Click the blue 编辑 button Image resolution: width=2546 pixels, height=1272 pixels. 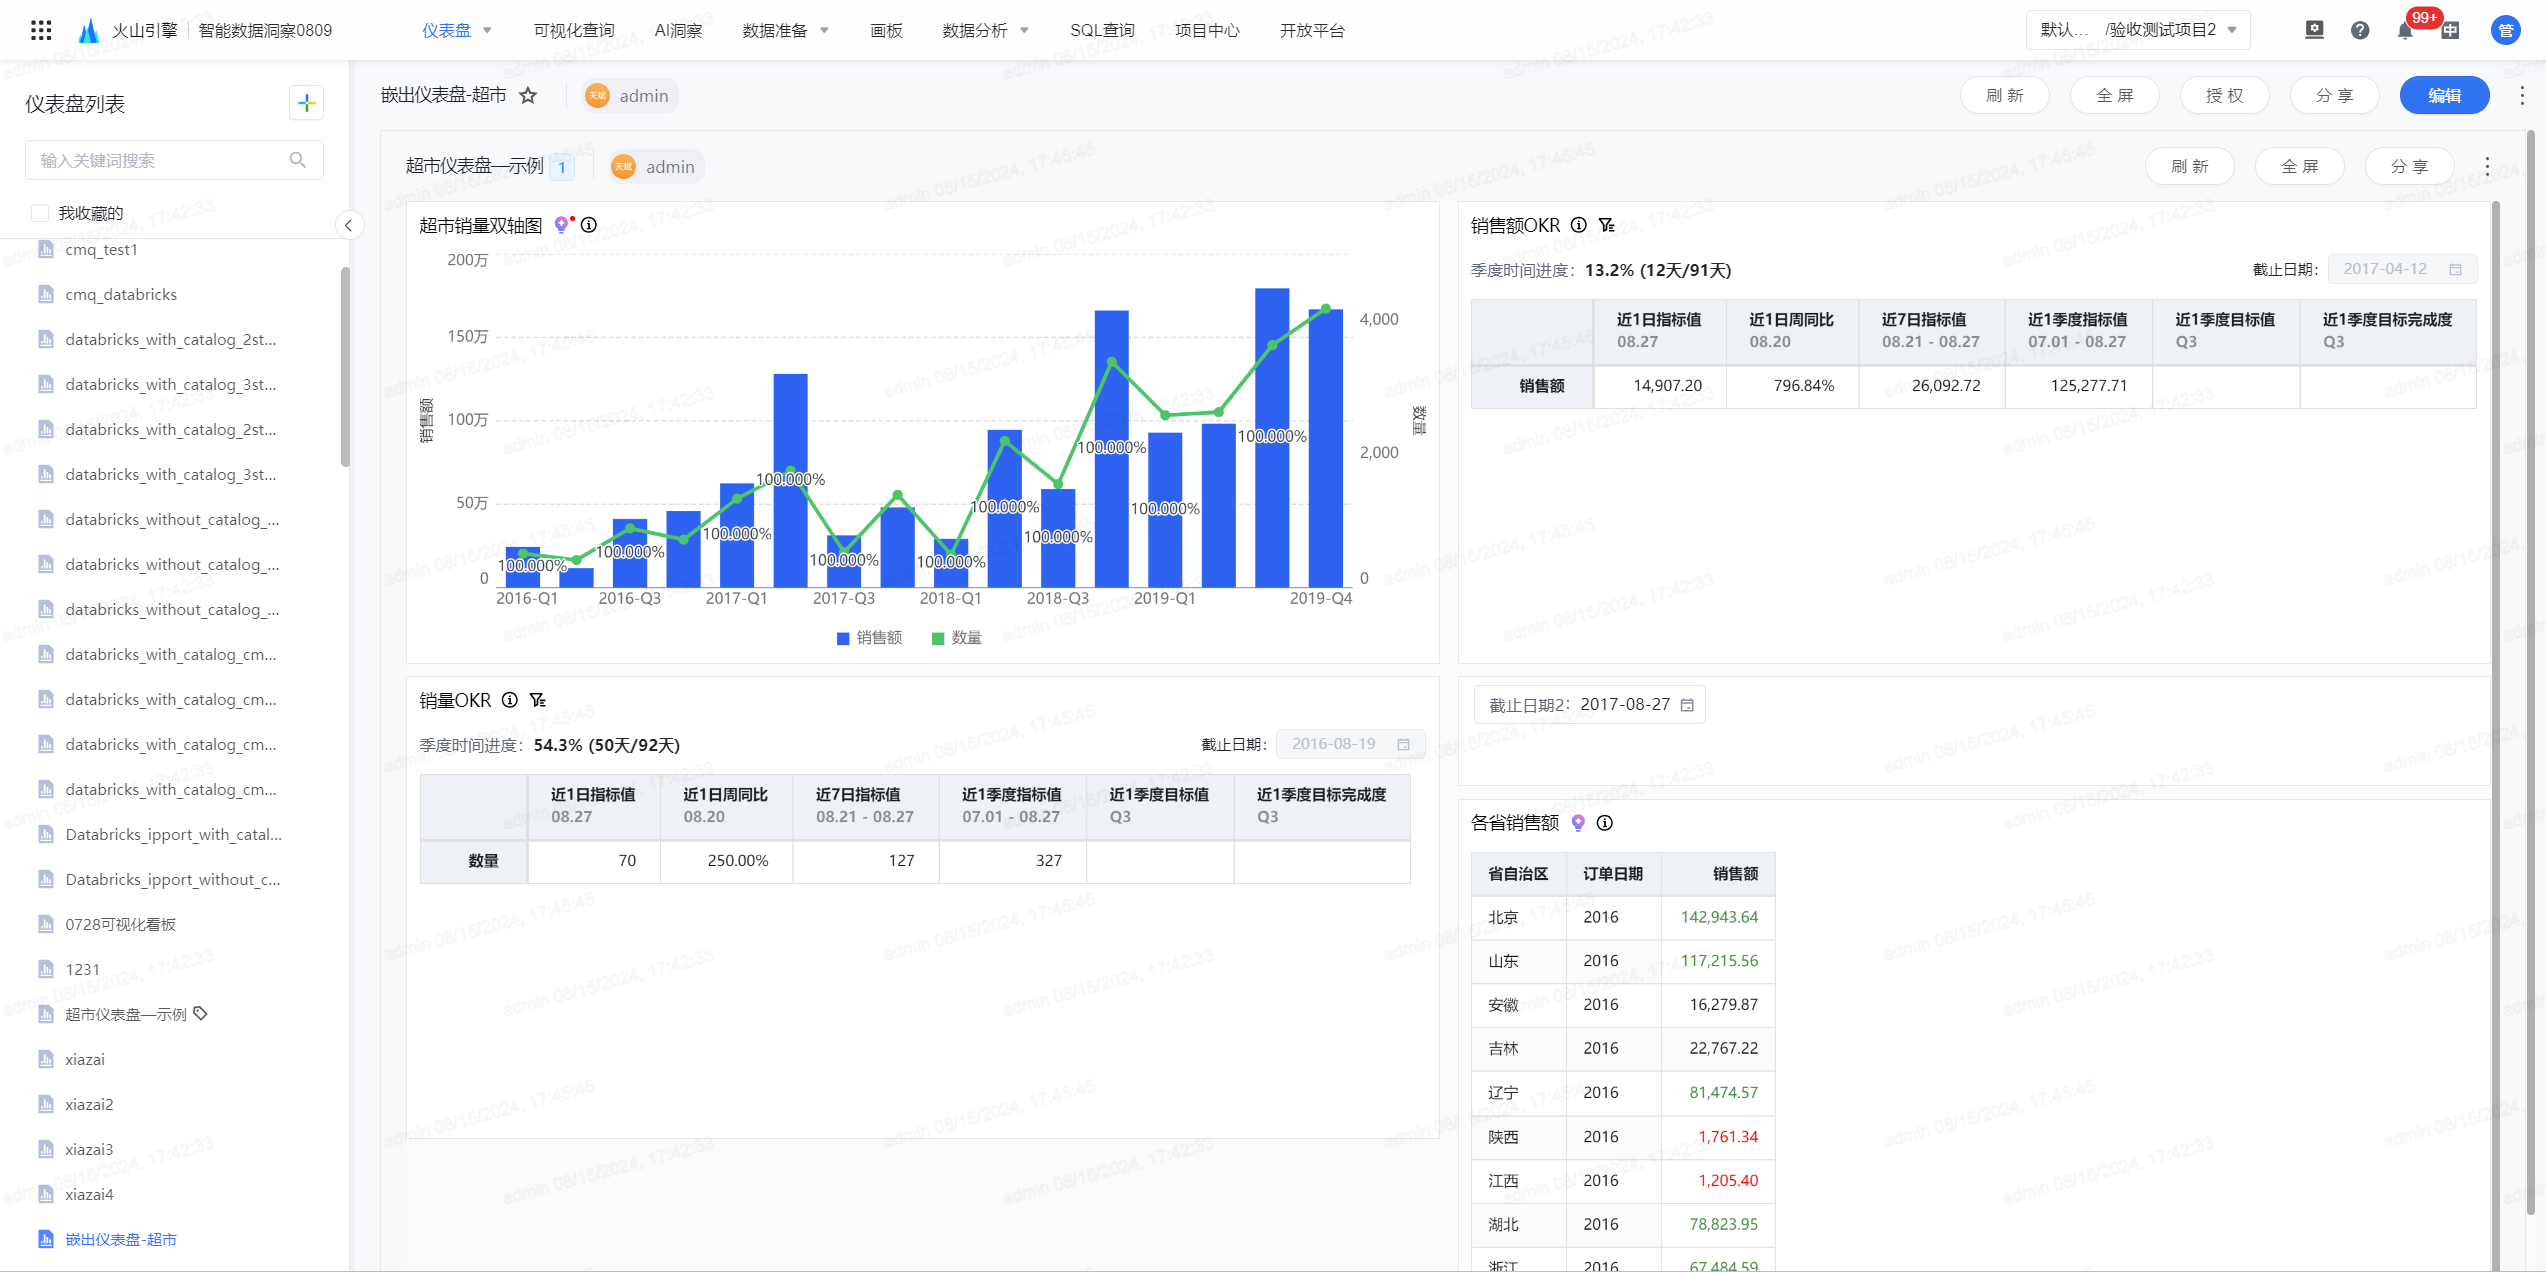click(2444, 95)
